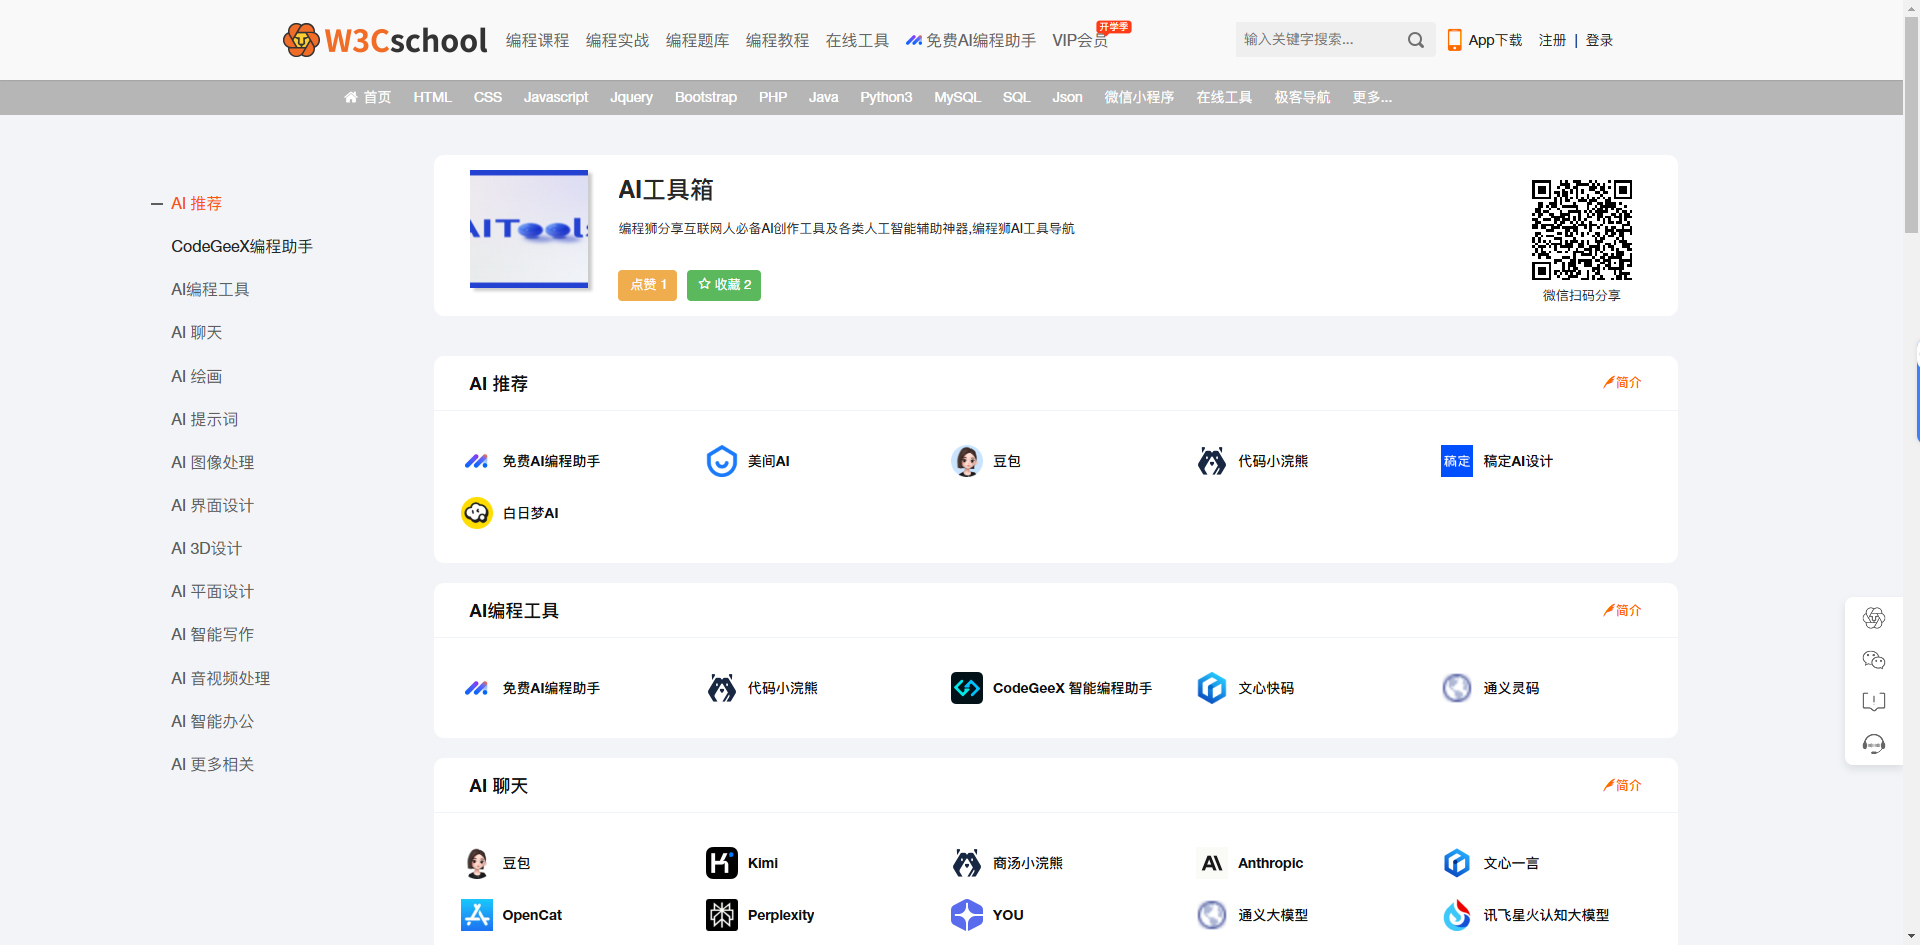1920x945 pixels.
Task: Select AI 更多相关 in the sidebar
Action: [212, 764]
